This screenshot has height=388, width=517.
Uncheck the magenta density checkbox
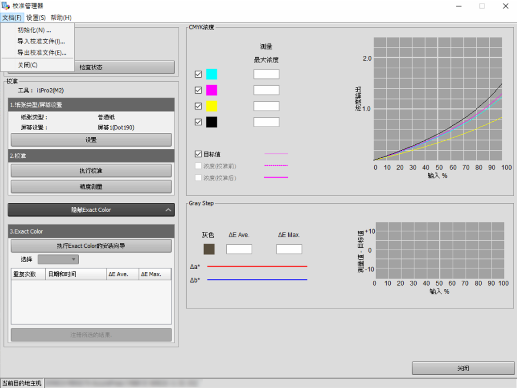tap(198, 90)
